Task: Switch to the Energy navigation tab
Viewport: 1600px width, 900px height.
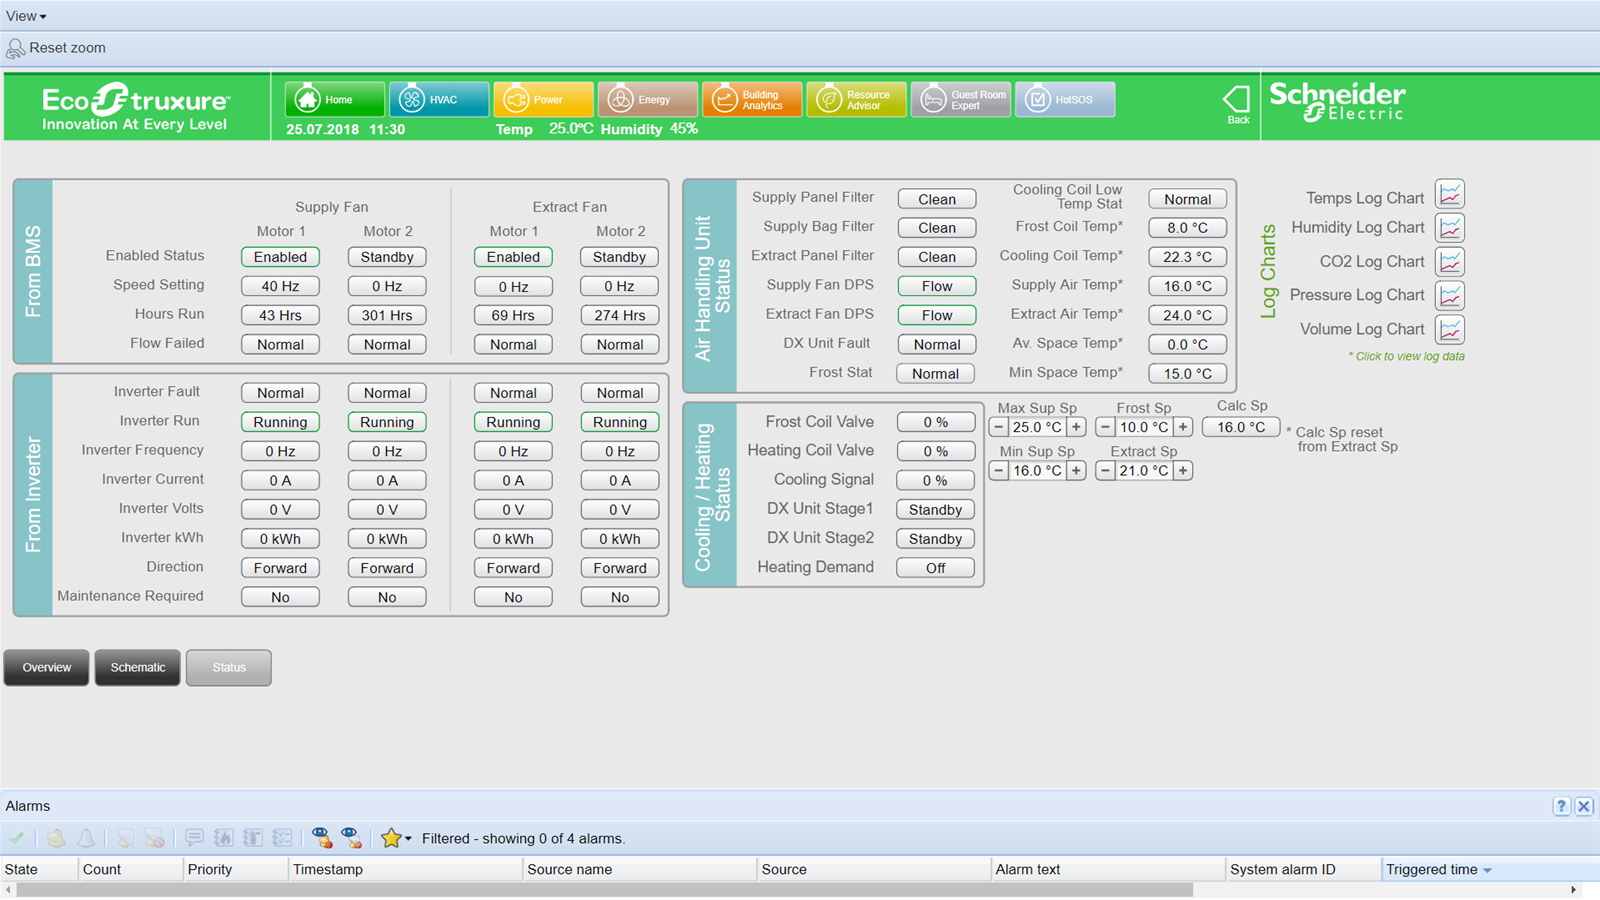Action: [x=647, y=100]
